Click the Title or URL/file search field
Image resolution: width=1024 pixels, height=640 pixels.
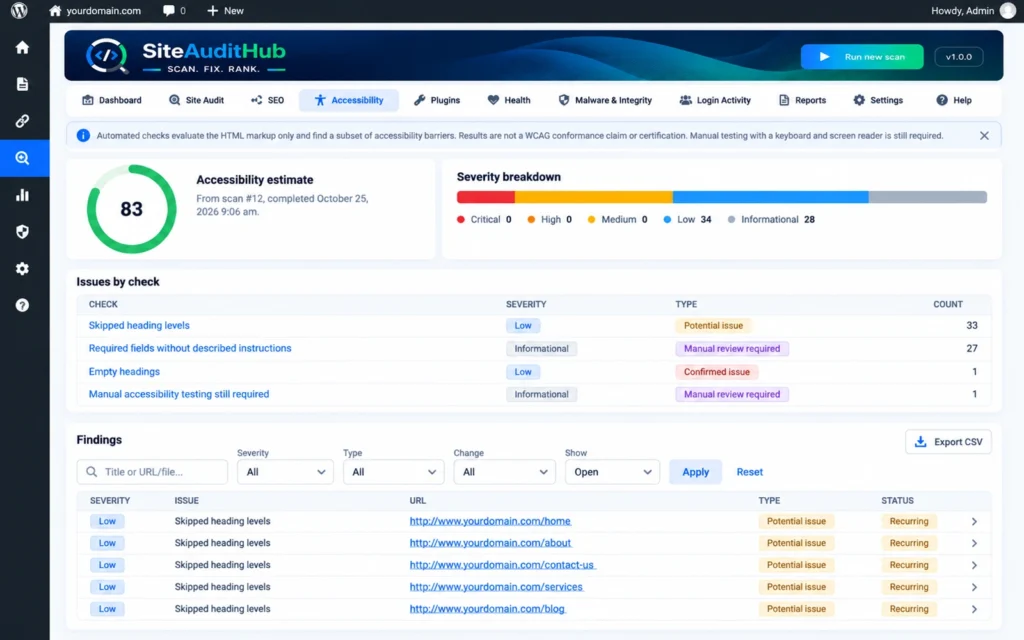point(152,472)
